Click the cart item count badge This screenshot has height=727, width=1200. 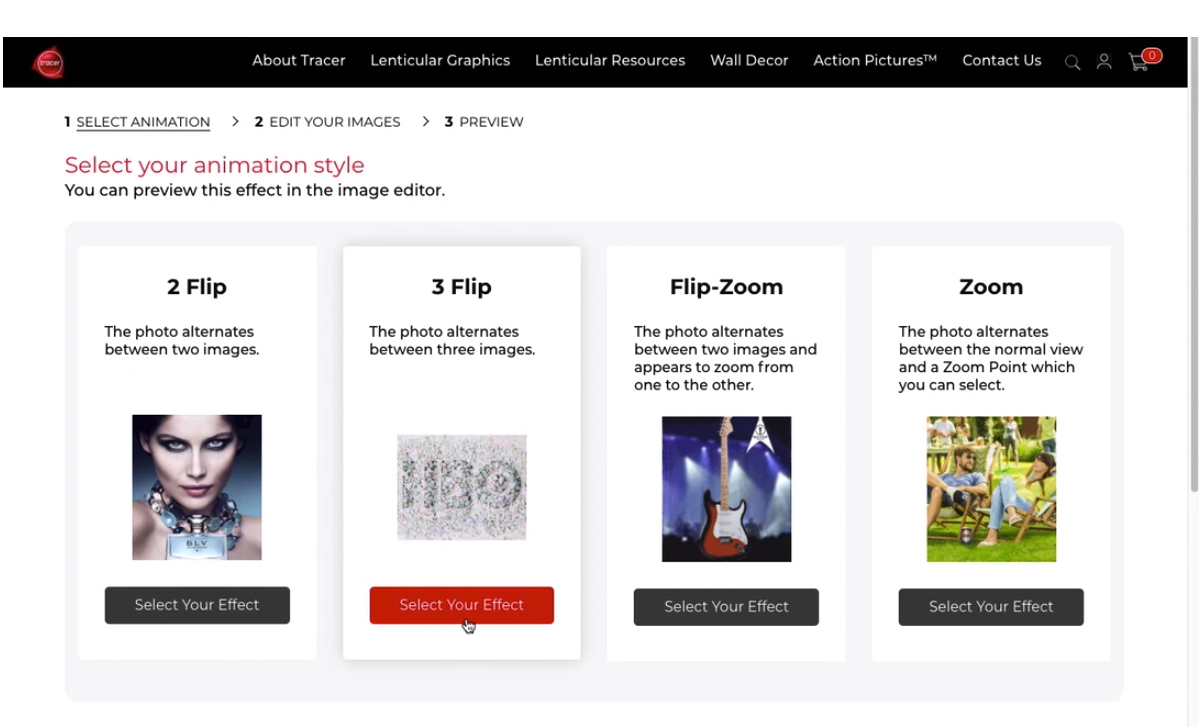click(1152, 56)
